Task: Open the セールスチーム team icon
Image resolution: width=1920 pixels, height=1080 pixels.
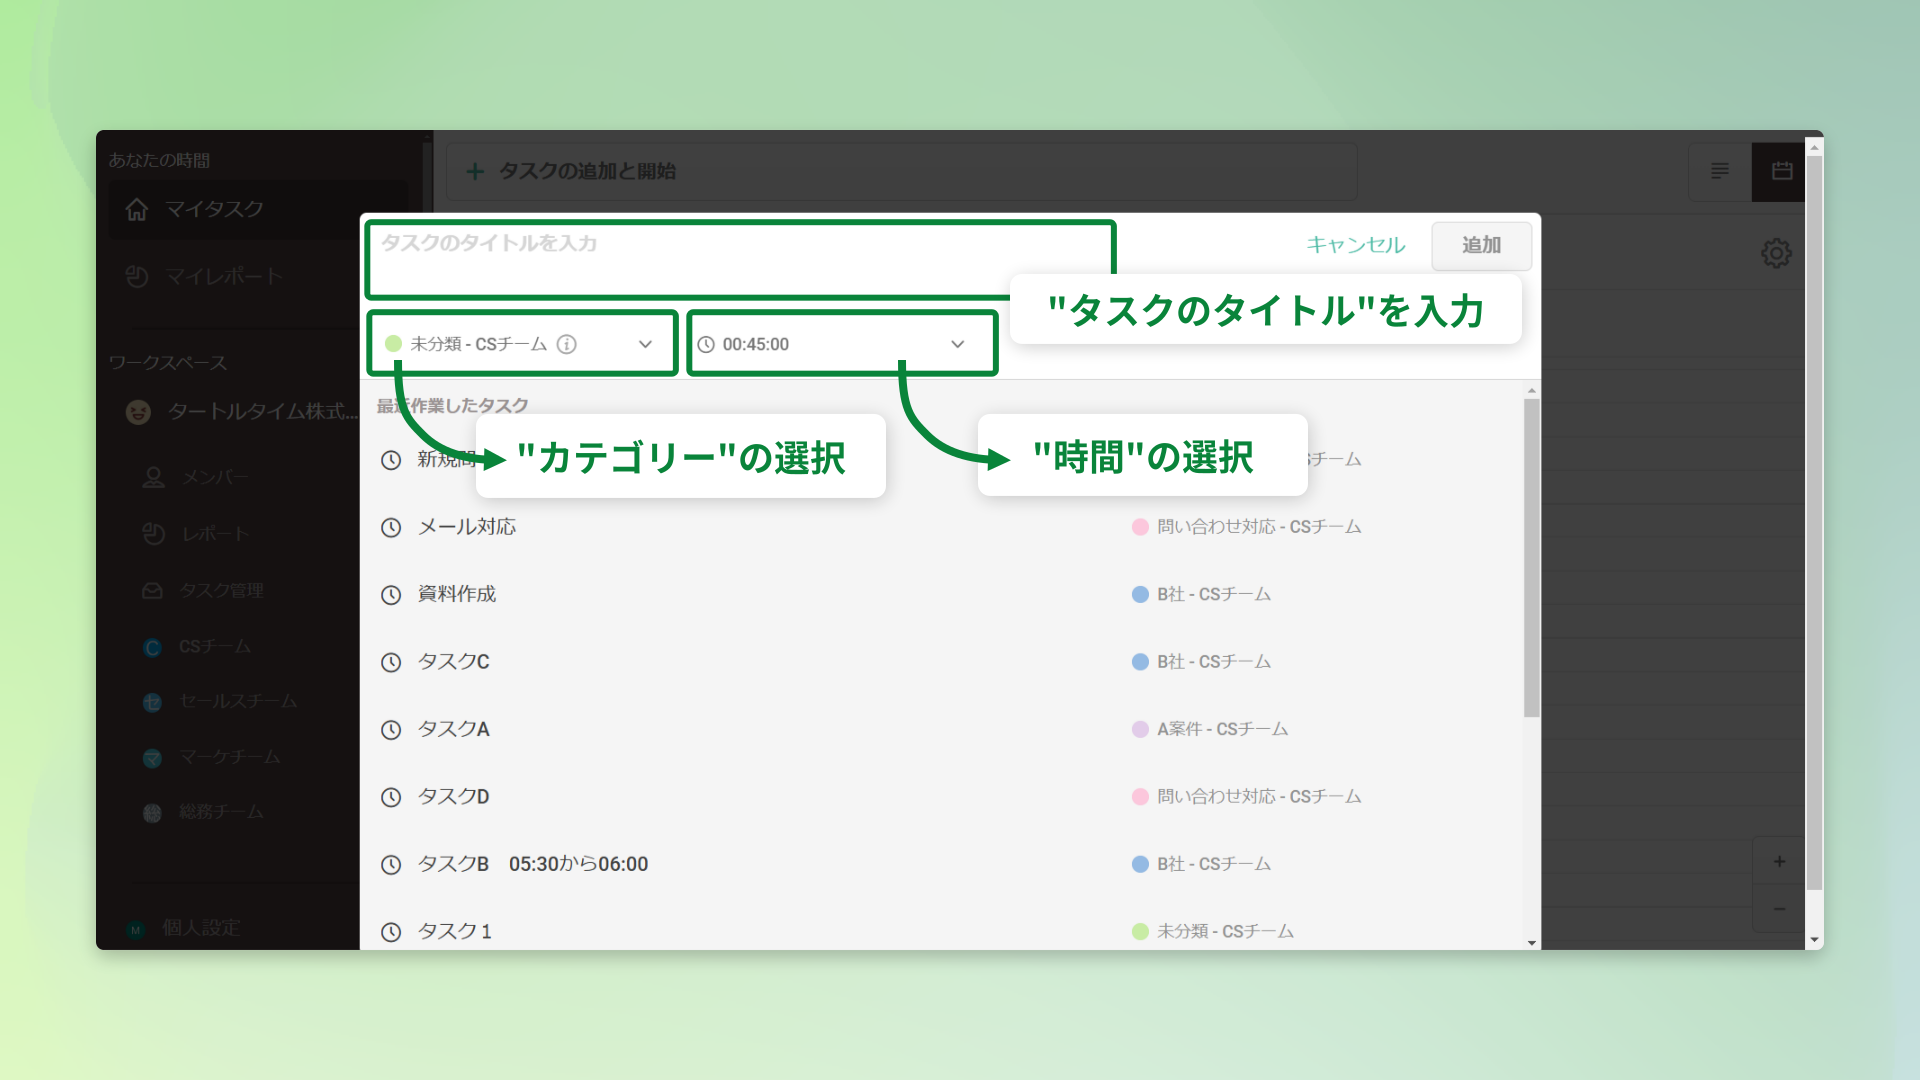Action: [152, 702]
